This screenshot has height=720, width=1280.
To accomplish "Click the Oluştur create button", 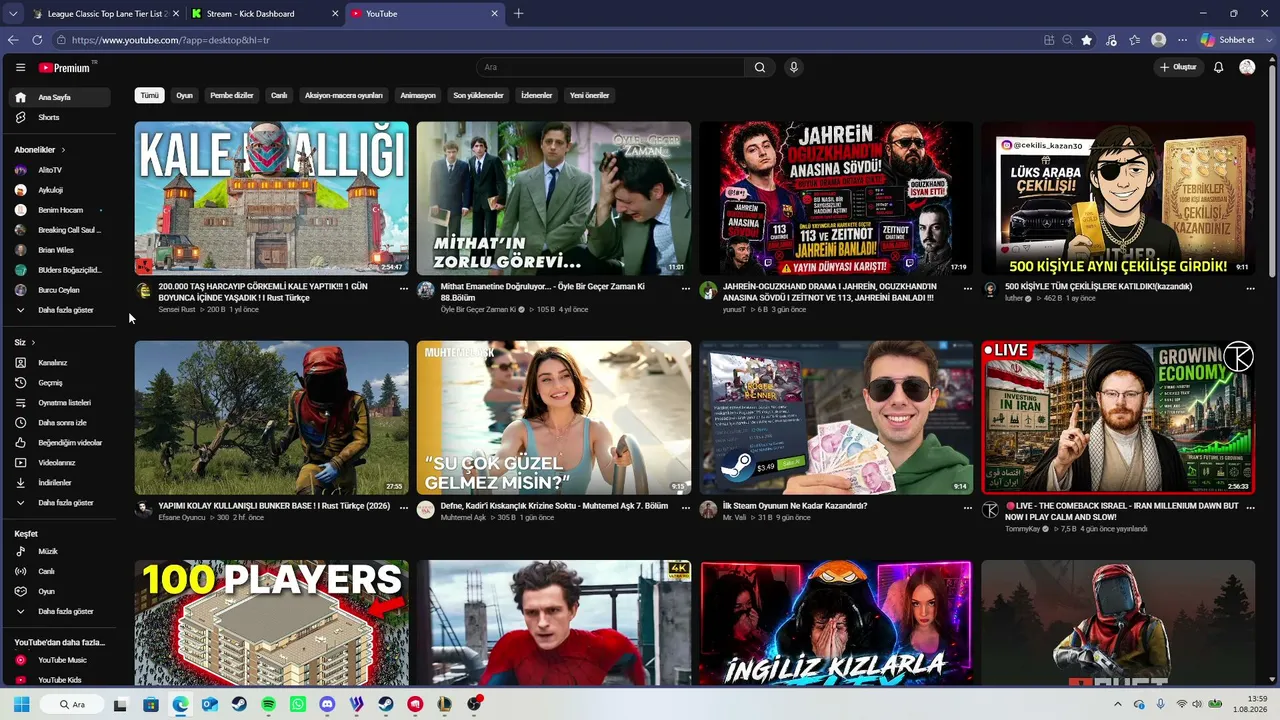I will (x=1178, y=67).
